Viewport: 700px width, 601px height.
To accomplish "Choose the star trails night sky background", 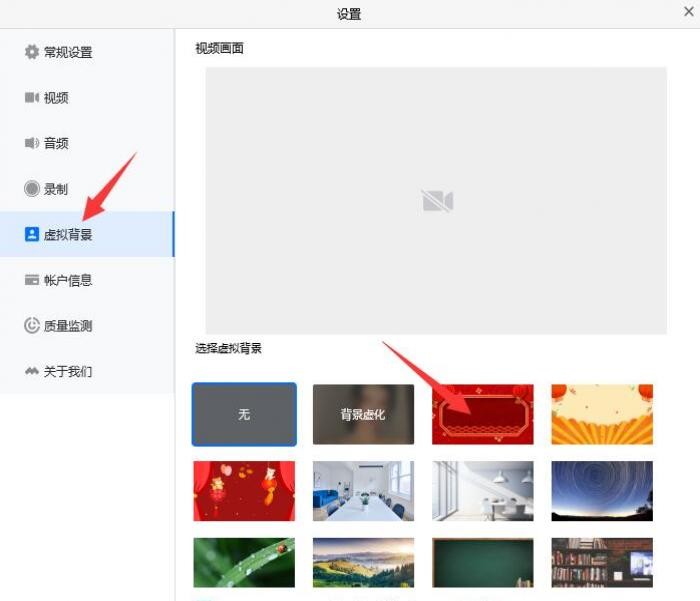I will (x=602, y=491).
